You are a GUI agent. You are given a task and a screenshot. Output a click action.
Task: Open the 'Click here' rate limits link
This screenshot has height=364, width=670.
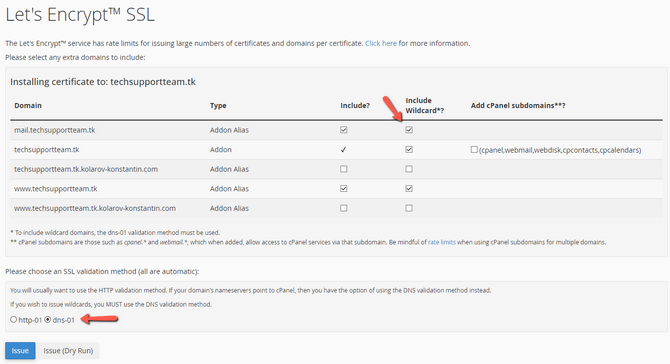(x=381, y=43)
